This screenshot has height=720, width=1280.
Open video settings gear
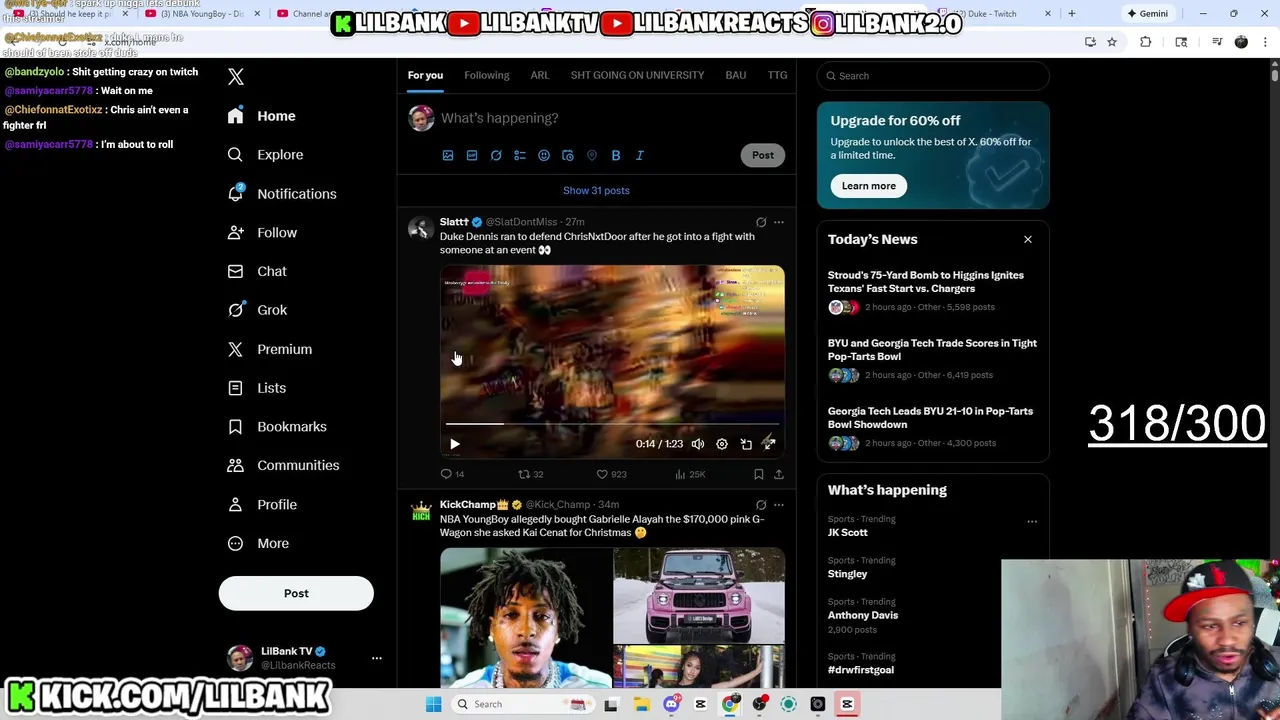point(722,444)
